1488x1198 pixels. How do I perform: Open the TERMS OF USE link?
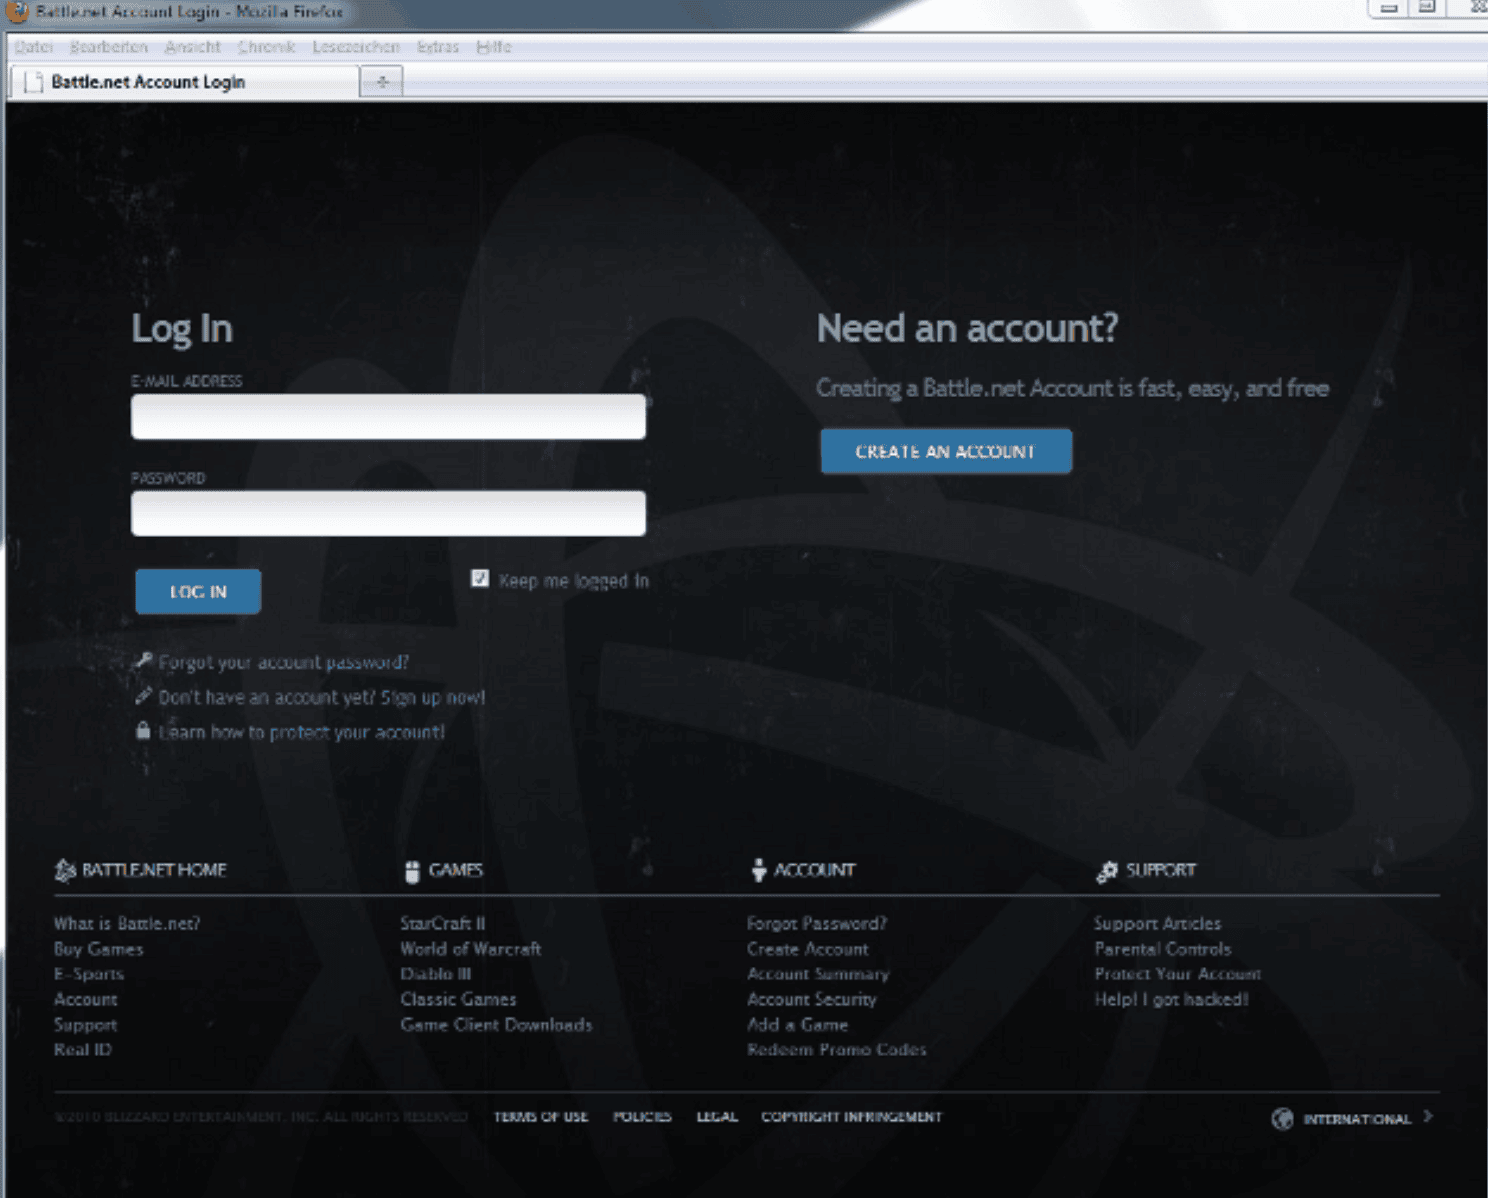(541, 1117)
